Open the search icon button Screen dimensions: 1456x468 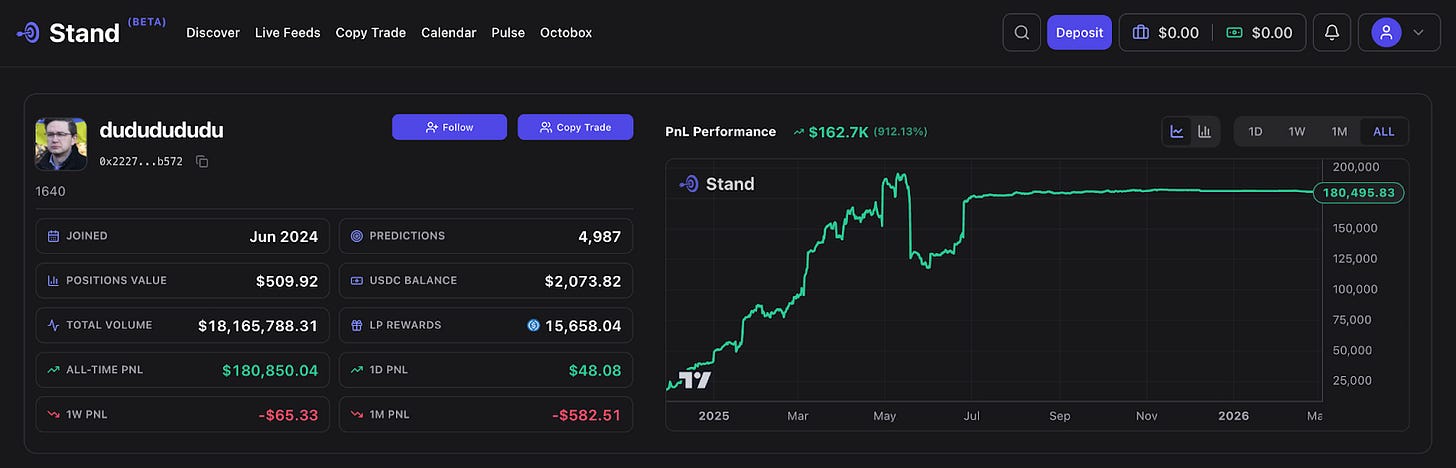[1021, 32]
